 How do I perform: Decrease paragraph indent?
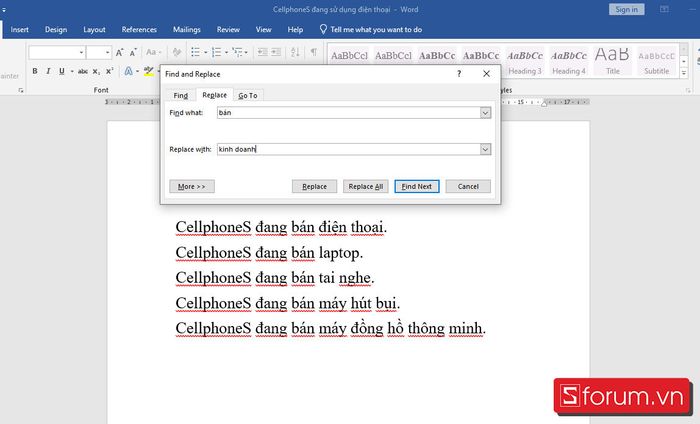tap(262, 52)
